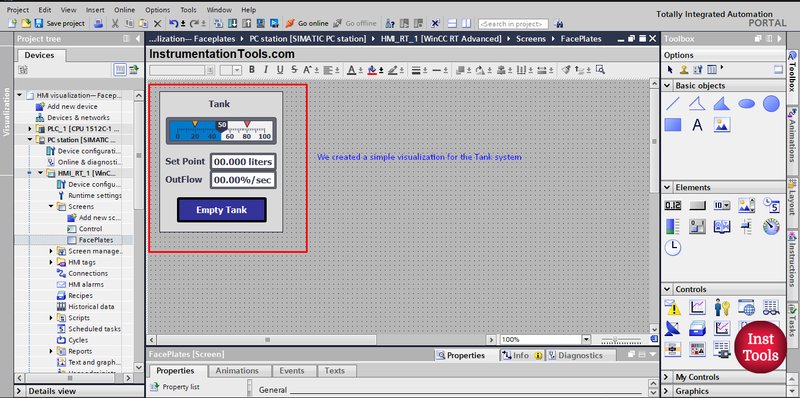The image size is (800, 398).
Task: Click the Go online button
Action: point(307,23)
